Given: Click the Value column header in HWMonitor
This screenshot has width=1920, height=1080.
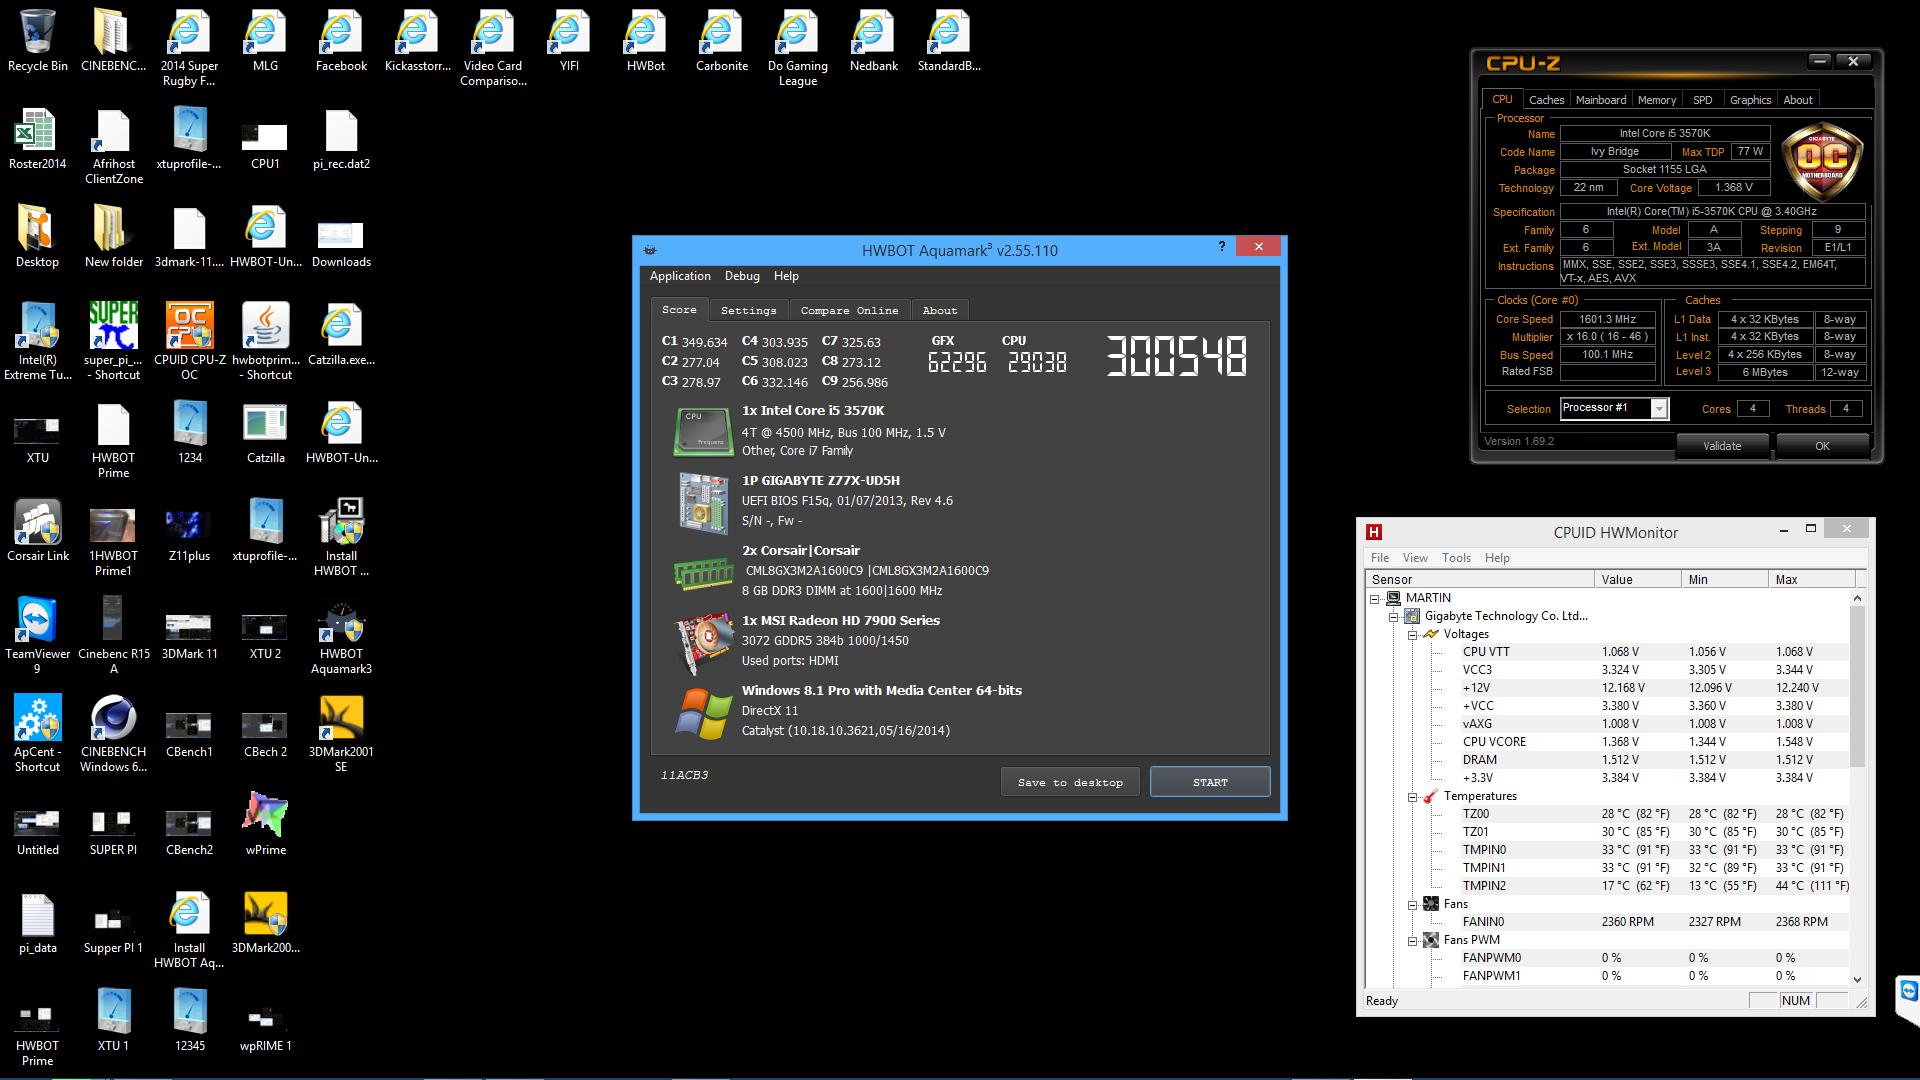Looking at the screenshot, I should click(1637, 580).
